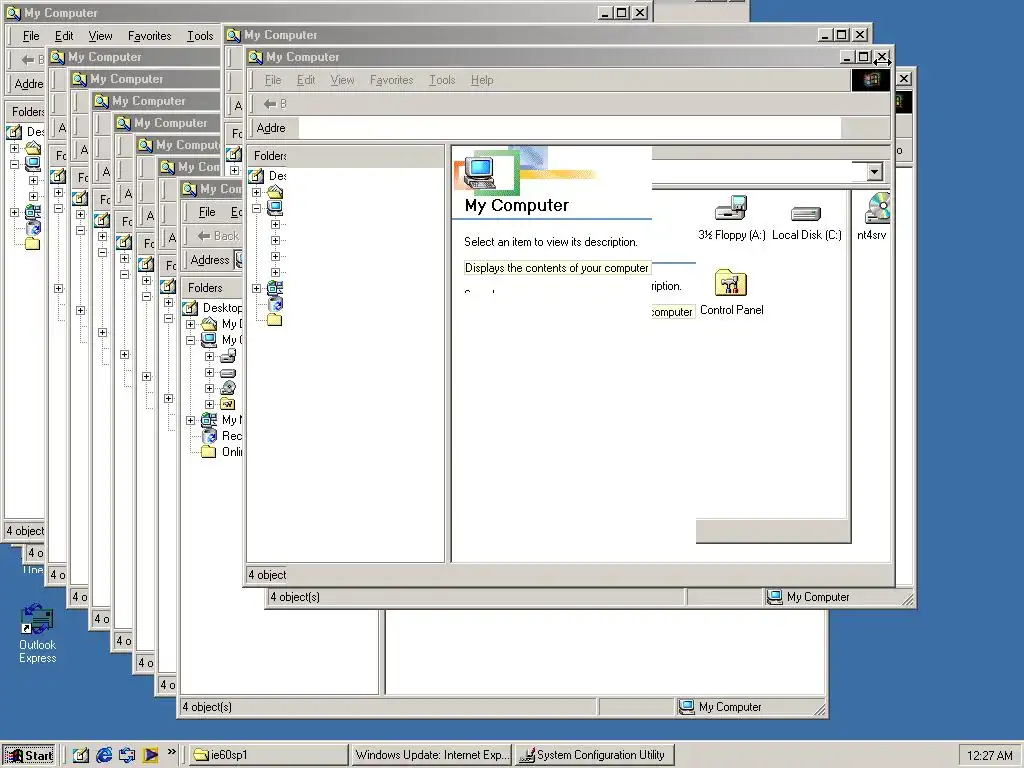
Task: Click the 'My Computer' heading text
Action: tap(517, 205)
